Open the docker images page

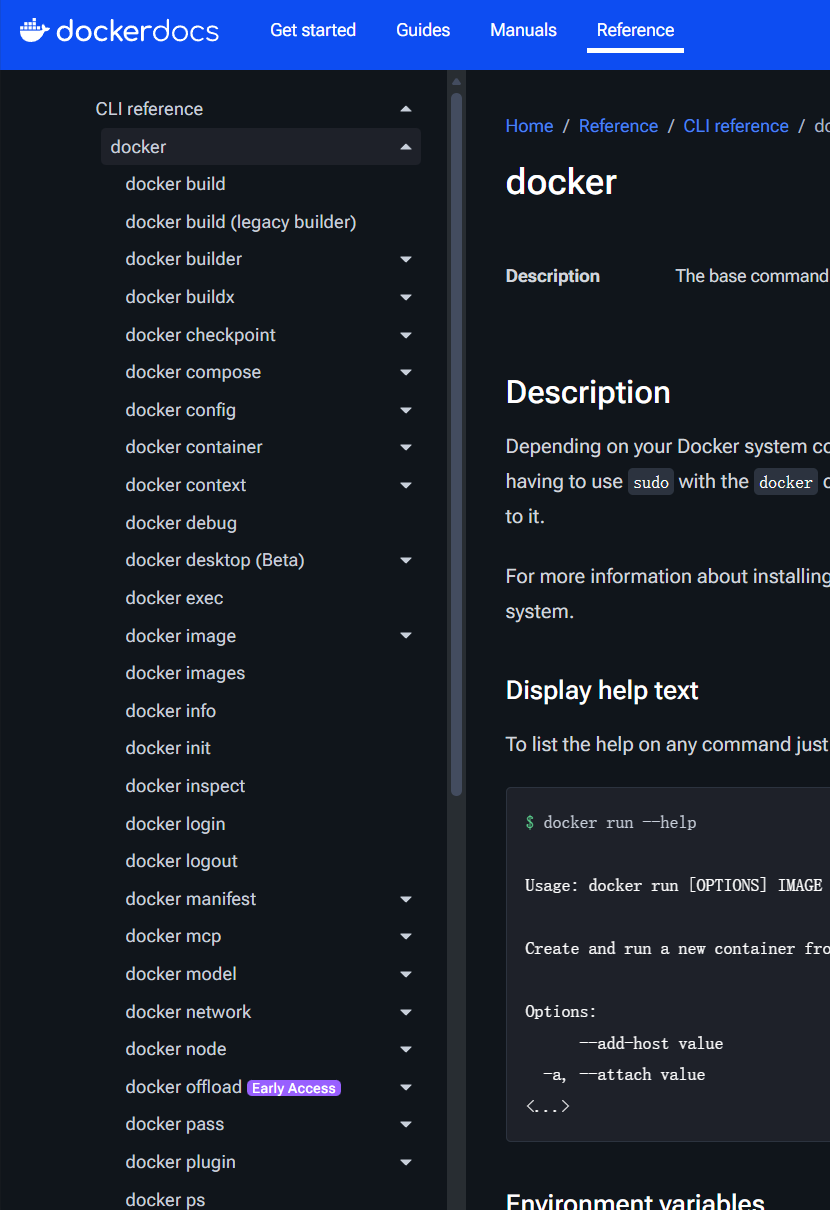[185, 673]
